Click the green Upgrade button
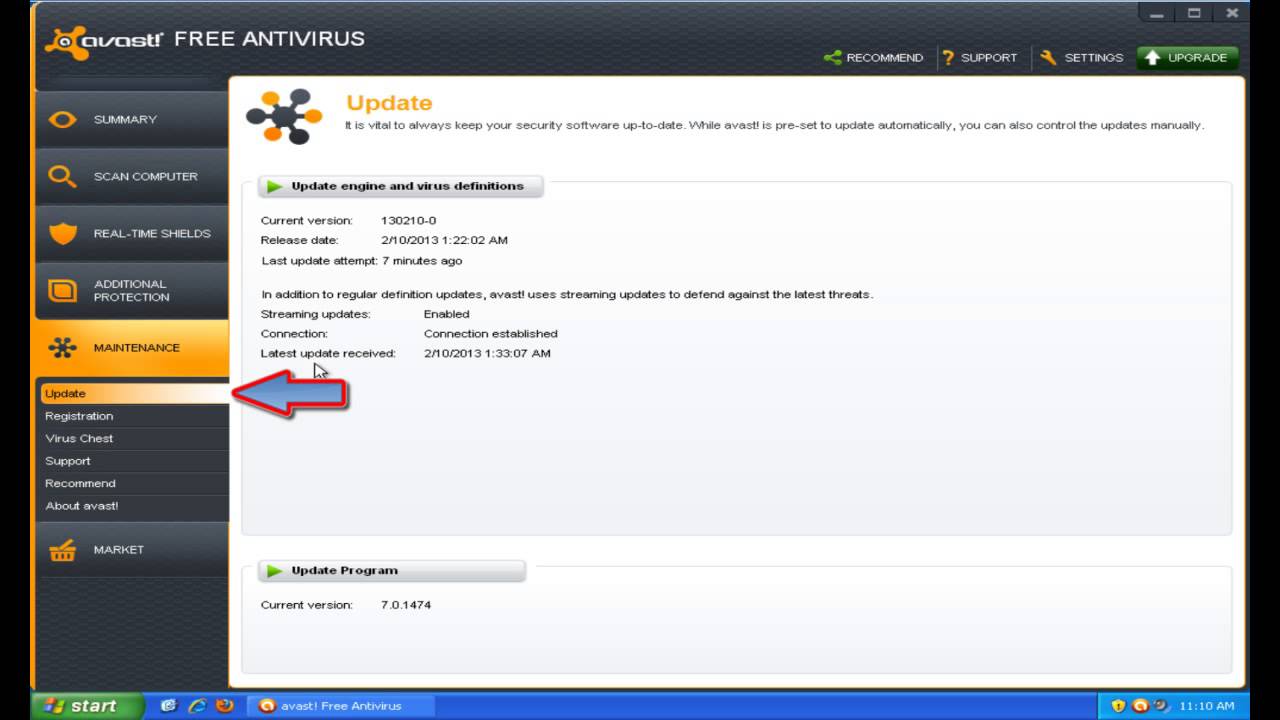 point(1188,58)
